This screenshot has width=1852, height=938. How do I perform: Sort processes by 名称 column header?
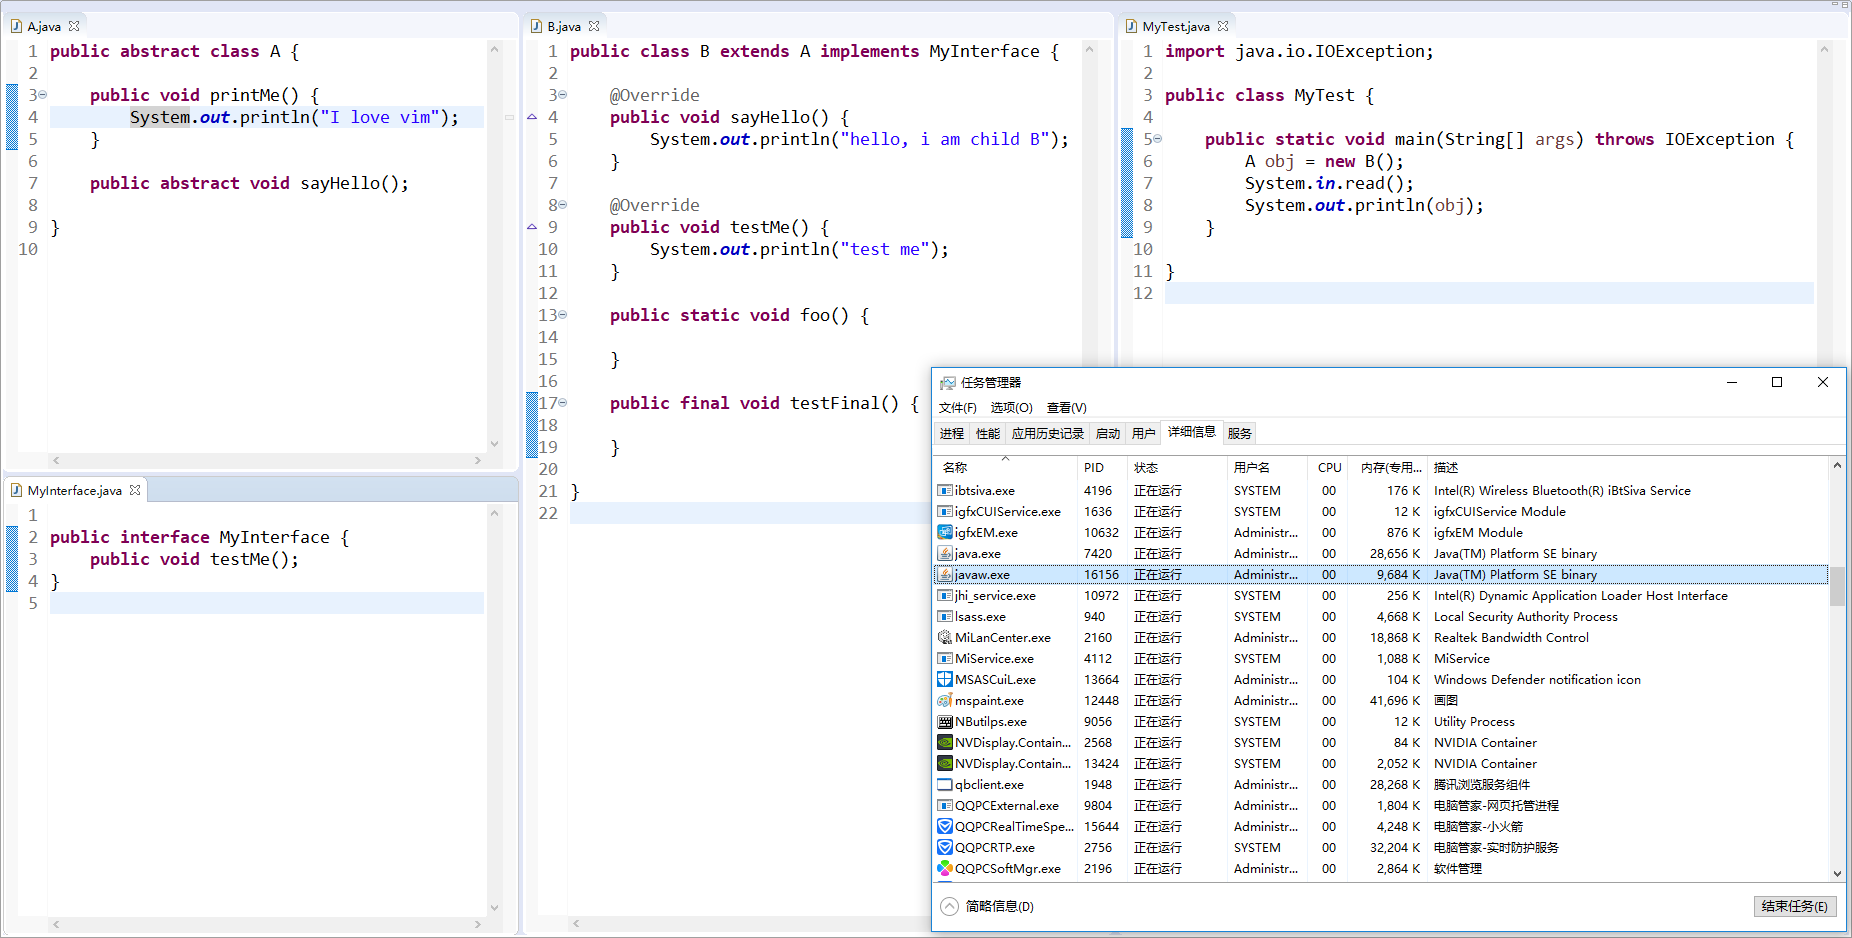[x=1005, y=467]
